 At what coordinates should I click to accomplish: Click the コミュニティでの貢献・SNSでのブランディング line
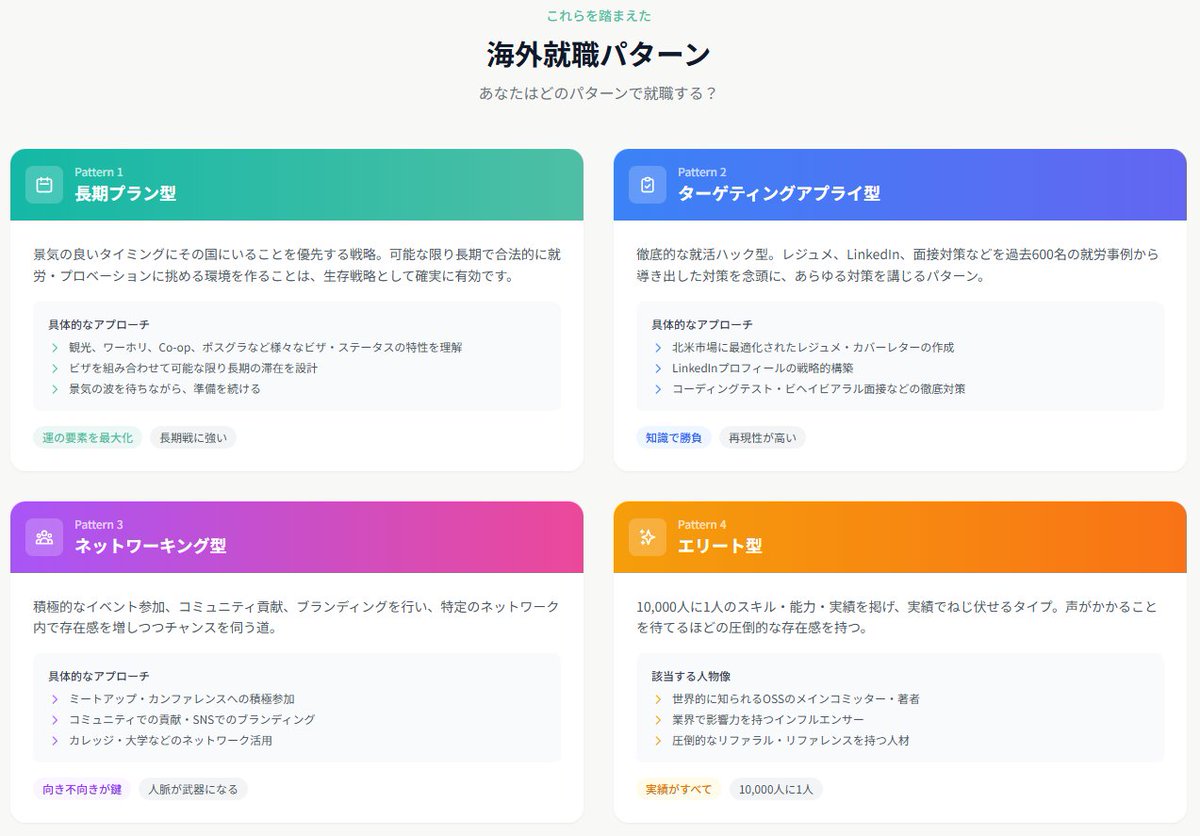pyautogui.click(x=192, y=720)
